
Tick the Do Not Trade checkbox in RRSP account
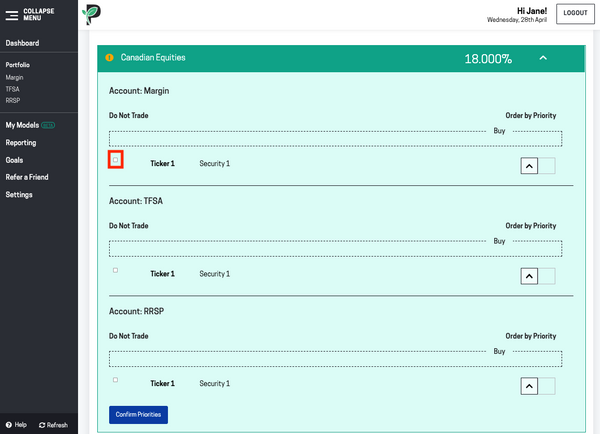[115, 380]
